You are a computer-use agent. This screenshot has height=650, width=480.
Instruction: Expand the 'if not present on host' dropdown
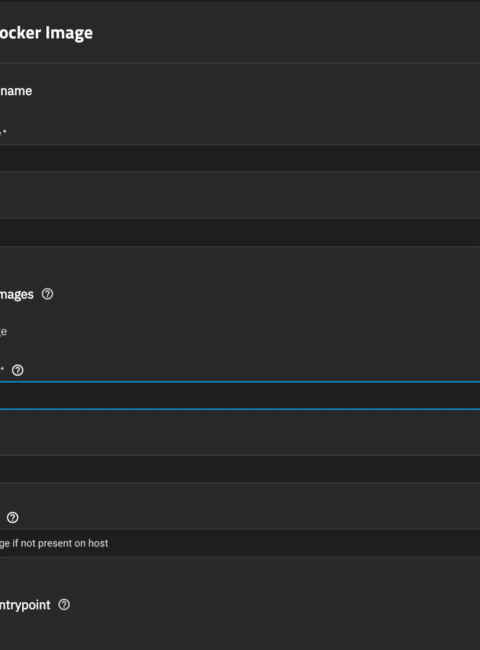point(240,543)
